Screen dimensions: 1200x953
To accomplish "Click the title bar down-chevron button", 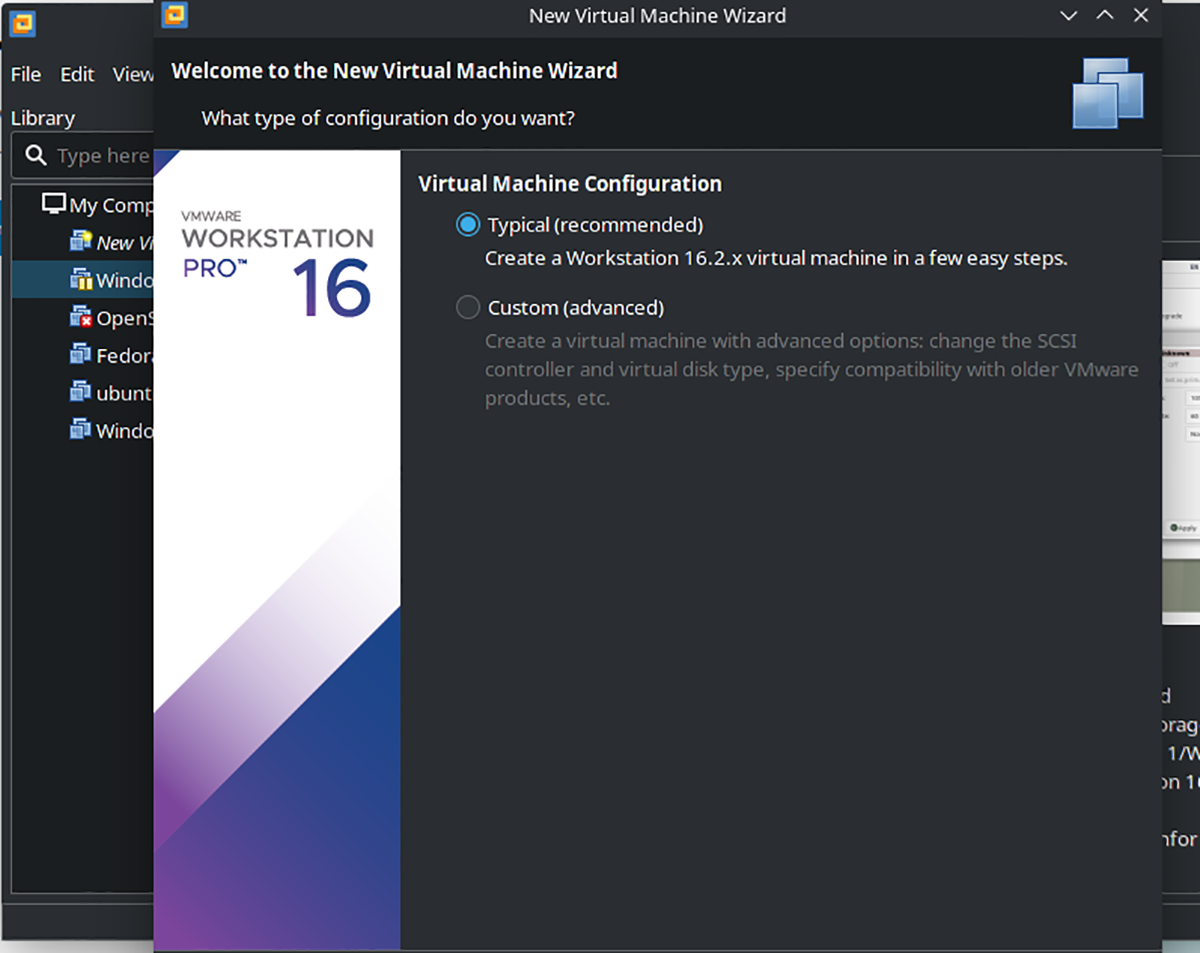I will pyautogui.click(x=1069, y=16).
